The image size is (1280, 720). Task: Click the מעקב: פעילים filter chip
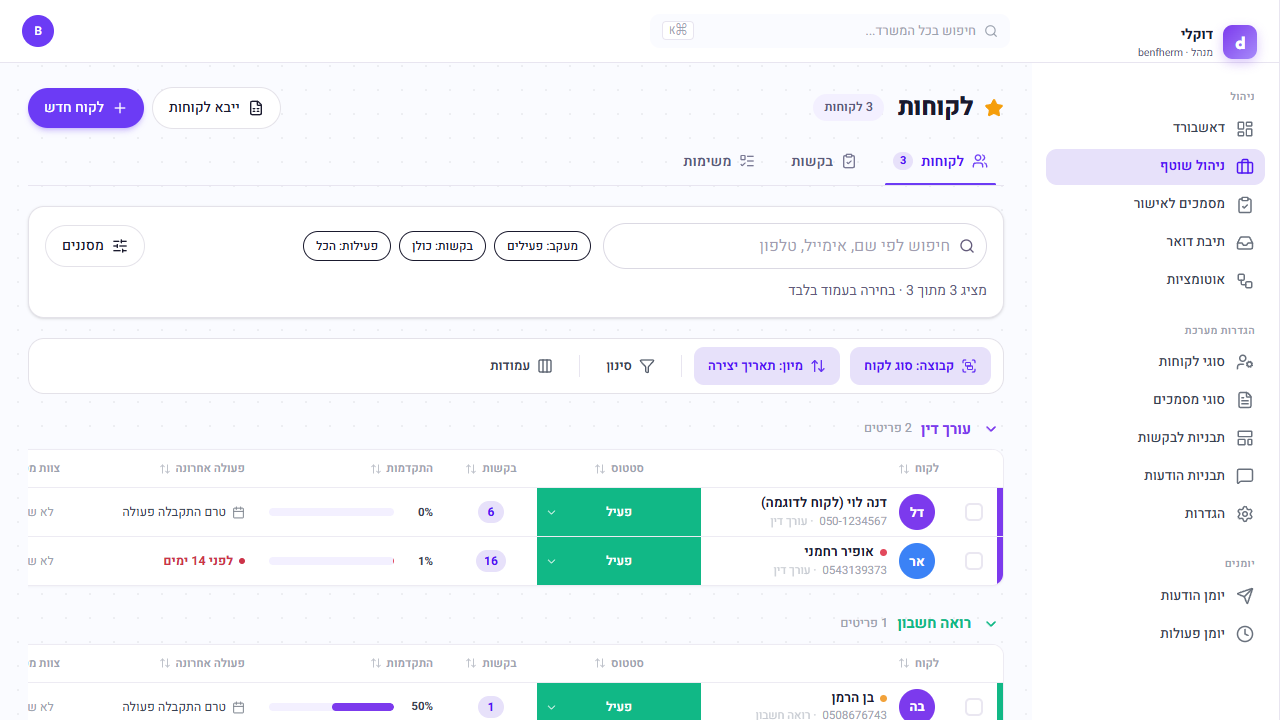click(543, 246)
